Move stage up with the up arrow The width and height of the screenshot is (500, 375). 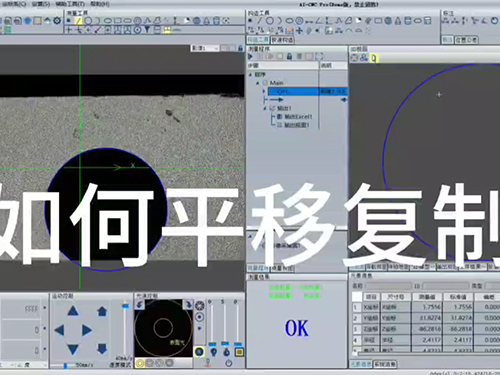coord(73,311)
